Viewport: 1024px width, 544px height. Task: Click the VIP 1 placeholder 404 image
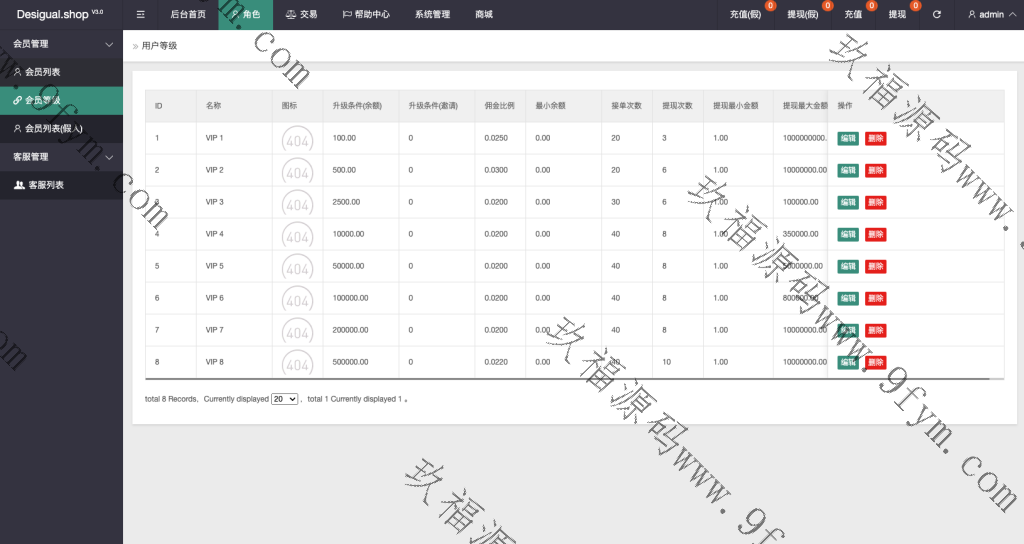[297, 139]
